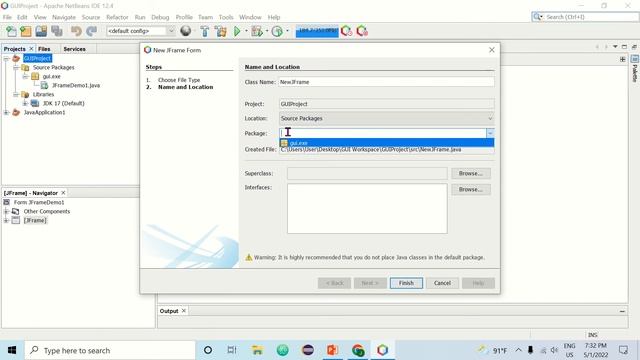This screenshot has height=360, width=640.
Task: Select the JavaApplication1 project
Action: click(44, 112)
